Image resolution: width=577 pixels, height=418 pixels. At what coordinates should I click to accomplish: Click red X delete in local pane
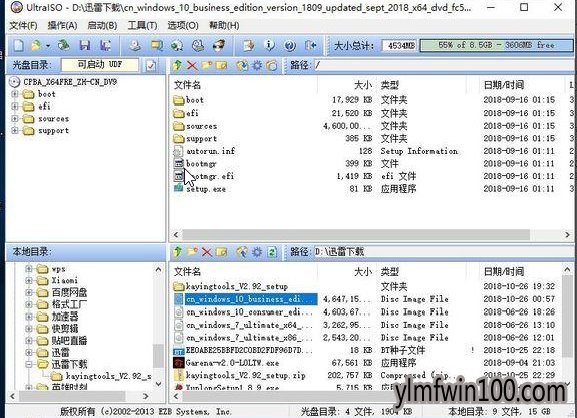click(x=207, y=252)
